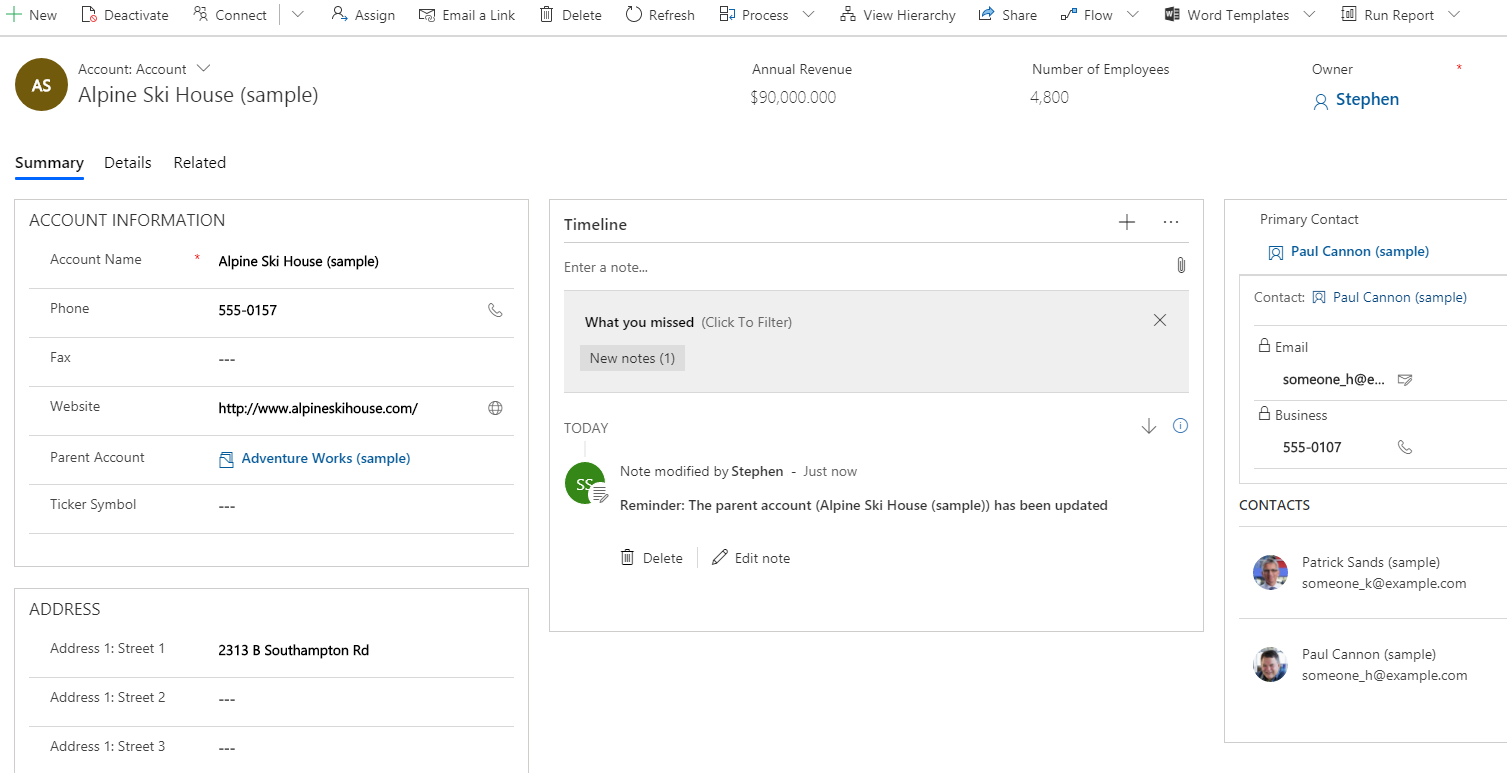Click the phone call icon beside 555-0157
The image size is (1507, 773).
pos(495,310)
